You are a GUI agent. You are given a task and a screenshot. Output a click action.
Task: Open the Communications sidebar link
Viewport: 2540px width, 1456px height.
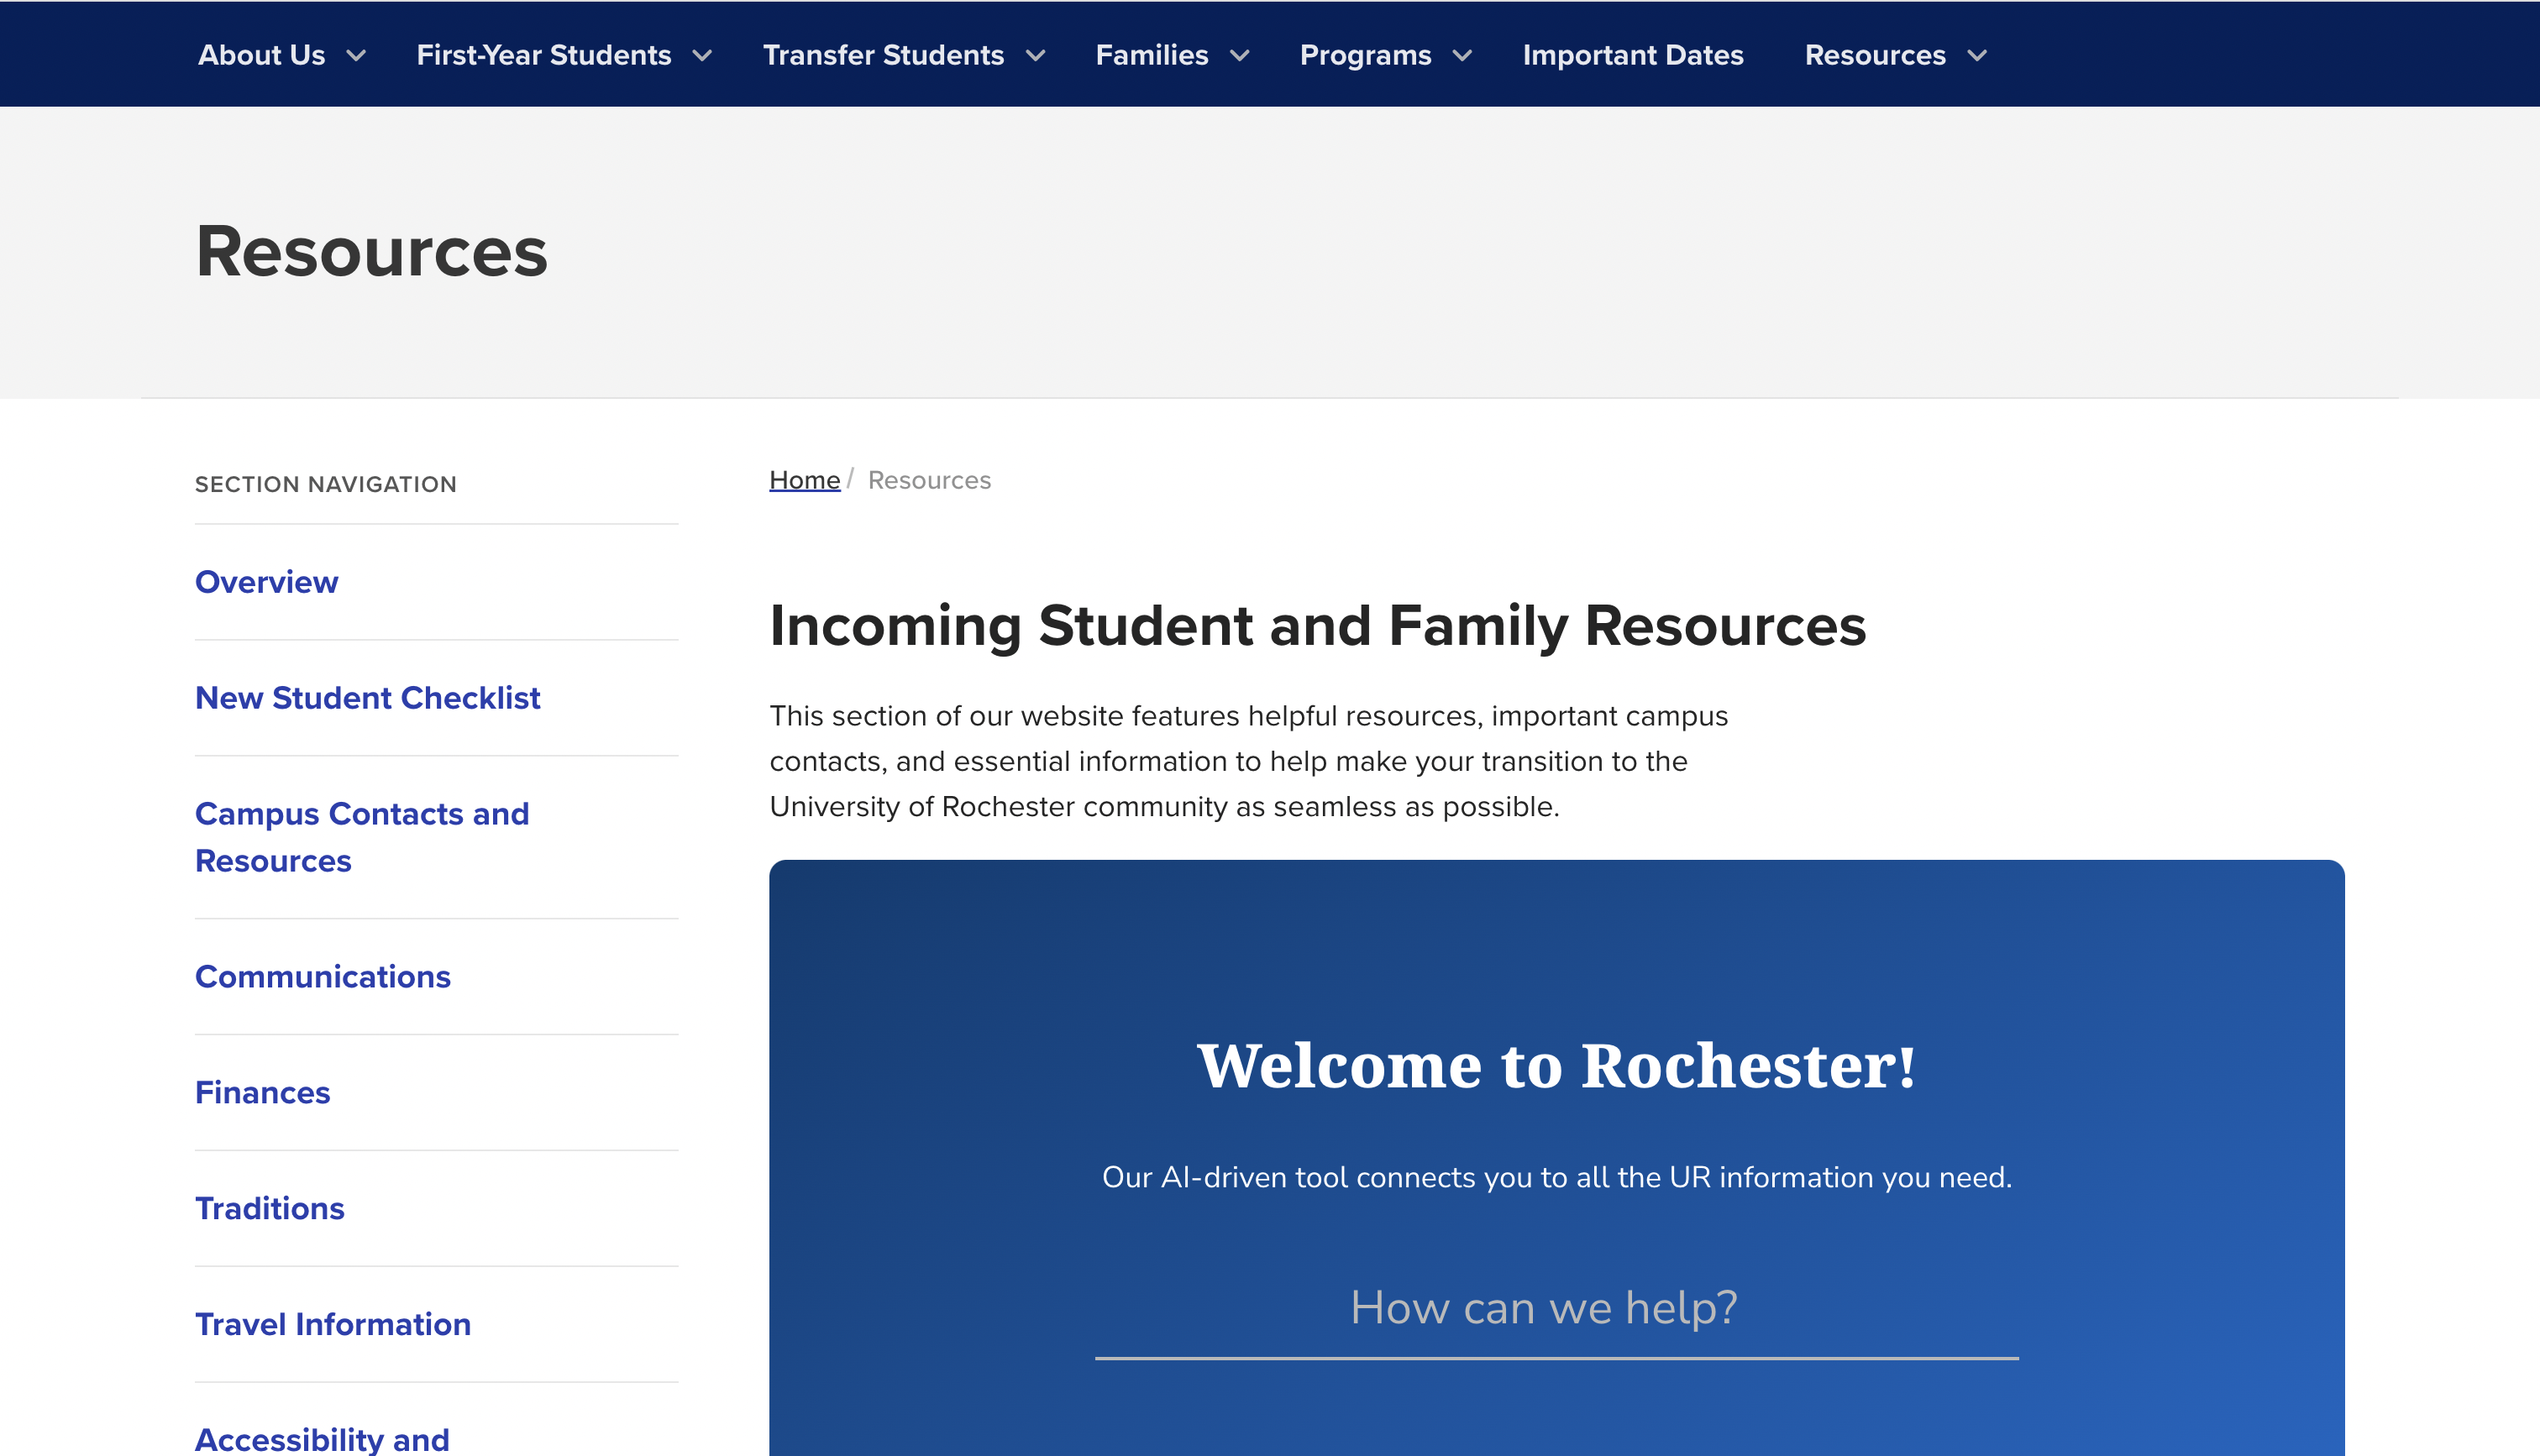pos(322,977)
